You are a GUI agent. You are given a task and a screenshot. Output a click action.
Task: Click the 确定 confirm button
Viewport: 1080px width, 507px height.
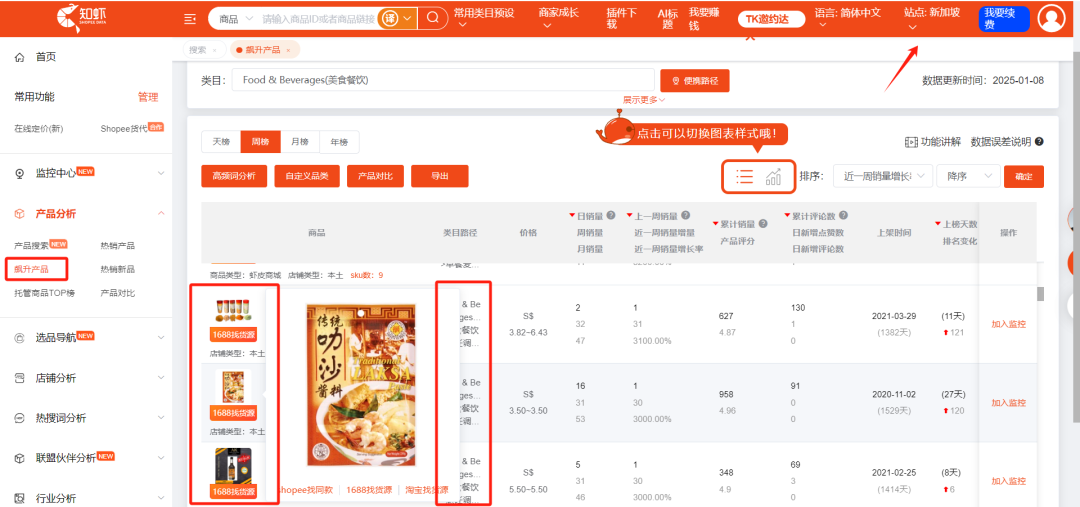(x=1024, y=176)
